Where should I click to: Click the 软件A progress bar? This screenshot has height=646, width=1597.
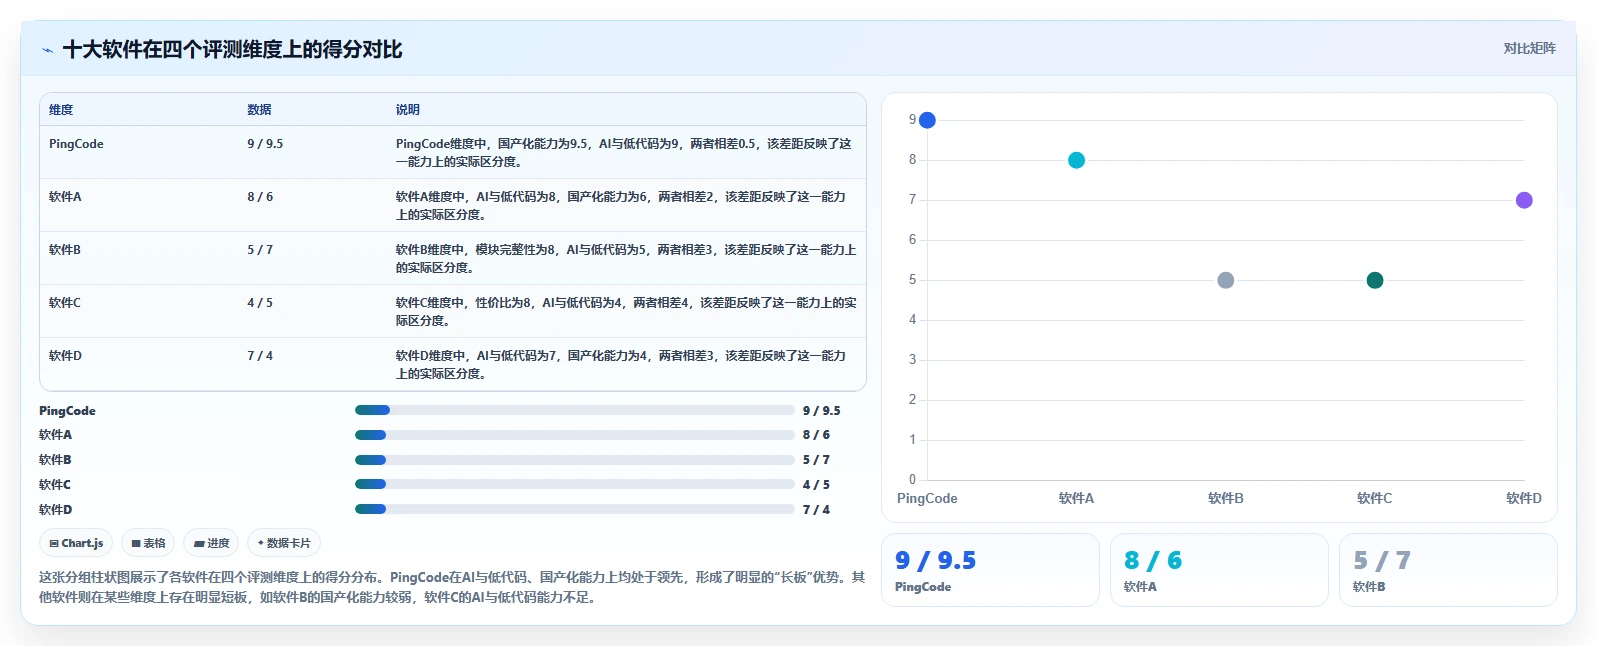pyautogui.click(x=574, y=435)
